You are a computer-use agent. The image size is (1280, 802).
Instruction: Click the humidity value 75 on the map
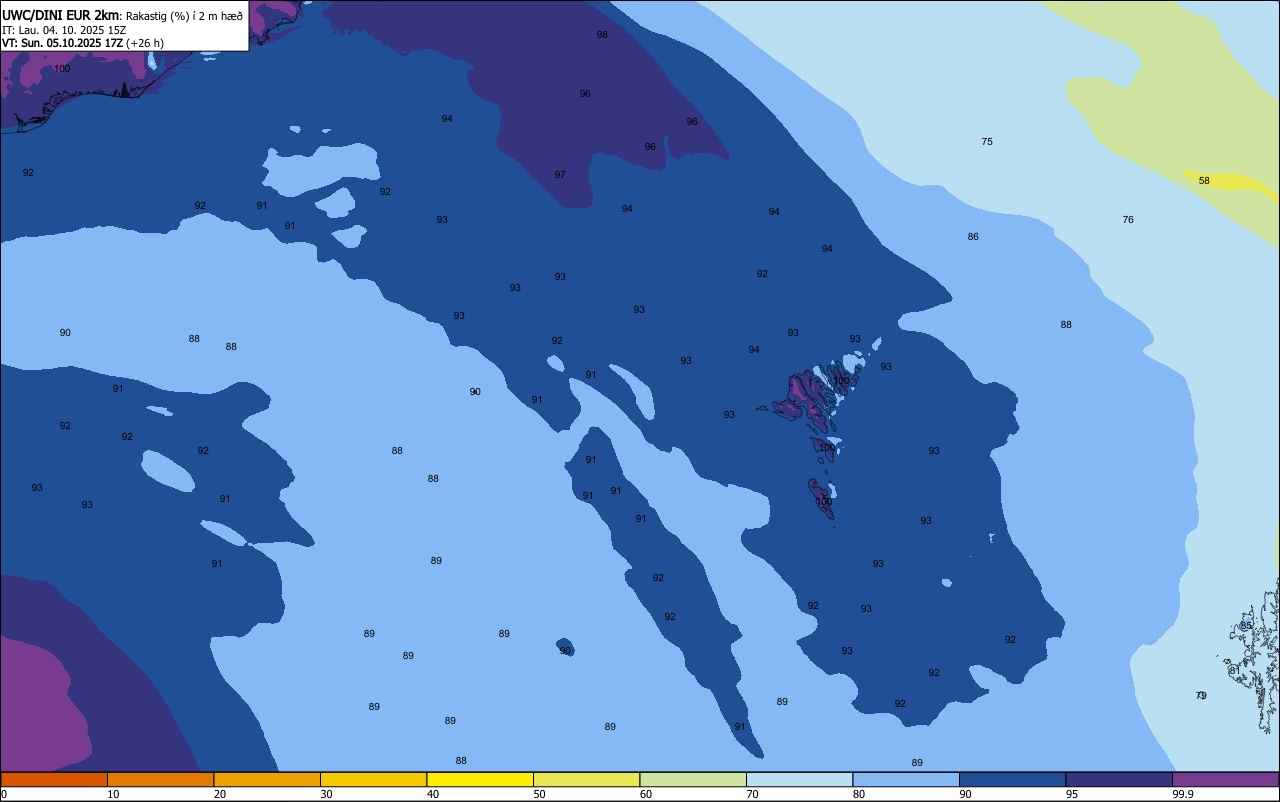tap(987, 142)
